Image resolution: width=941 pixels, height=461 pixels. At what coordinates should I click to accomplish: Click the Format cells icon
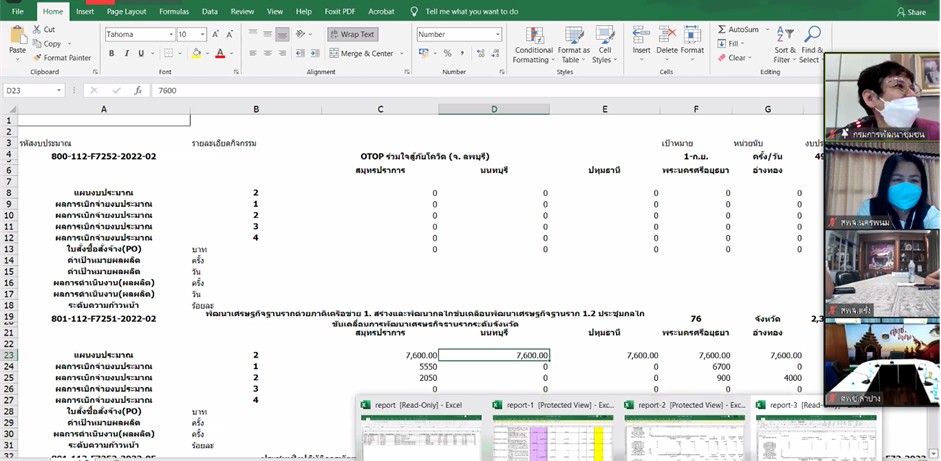(692, 35)
